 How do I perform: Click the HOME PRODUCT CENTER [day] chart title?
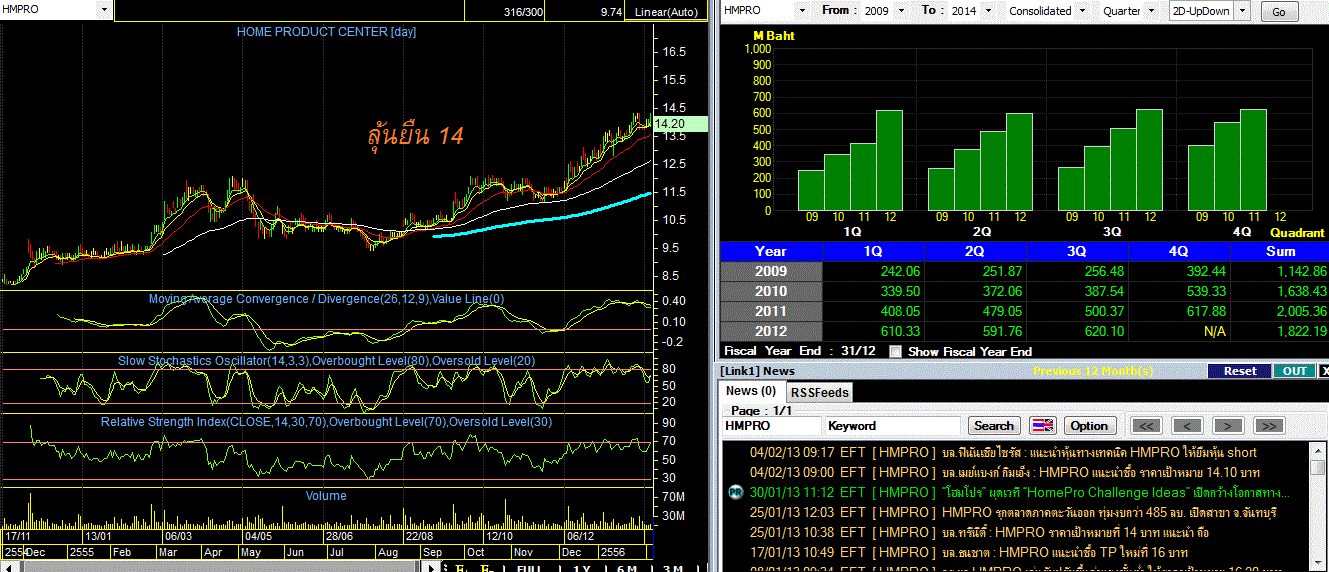[326, 32]
